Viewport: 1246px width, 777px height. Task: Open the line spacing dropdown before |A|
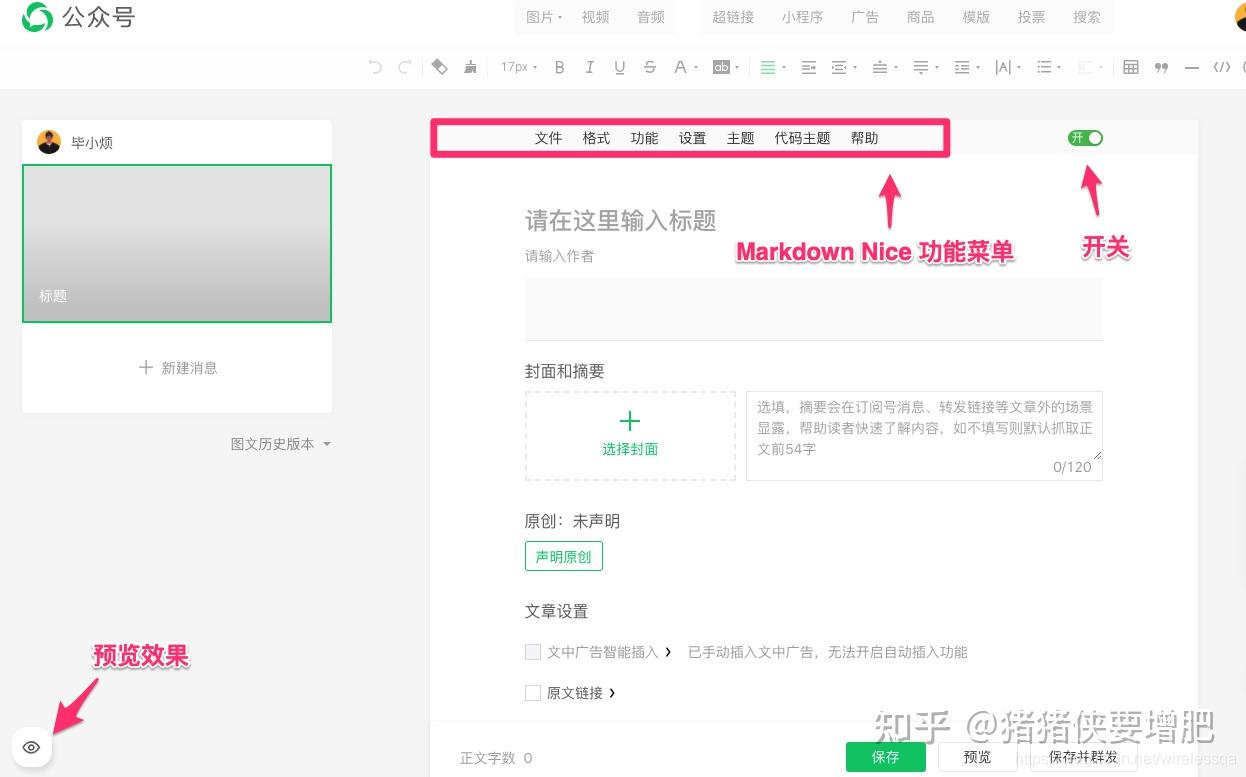(967, 67)
